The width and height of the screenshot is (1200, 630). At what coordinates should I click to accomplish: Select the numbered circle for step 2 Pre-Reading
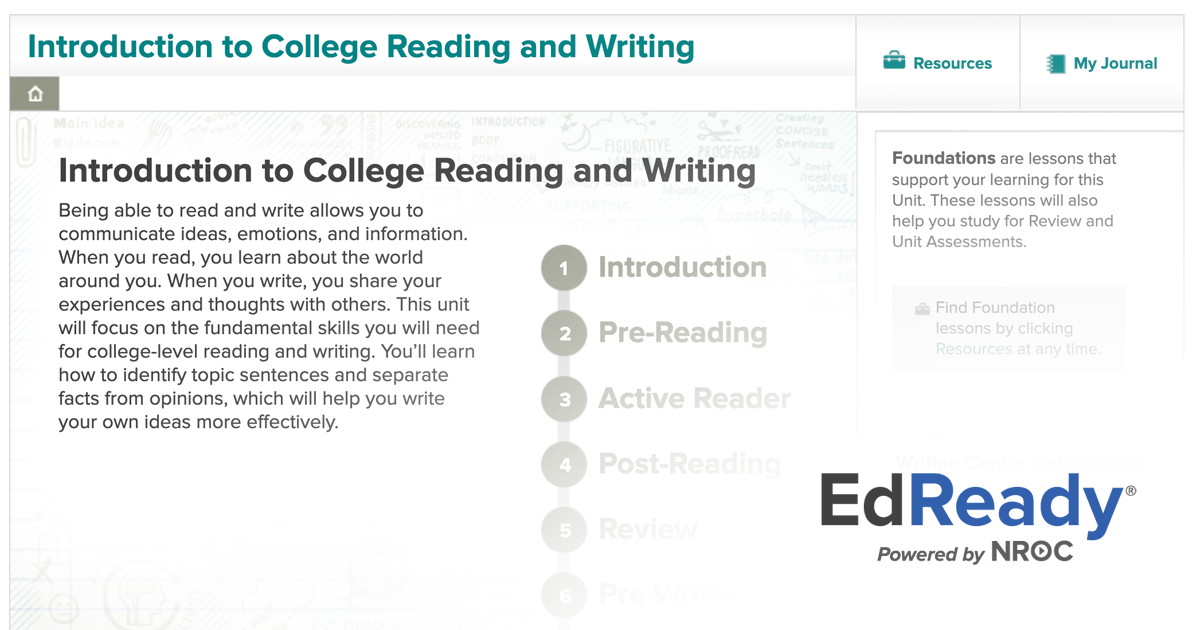(563, 333)
